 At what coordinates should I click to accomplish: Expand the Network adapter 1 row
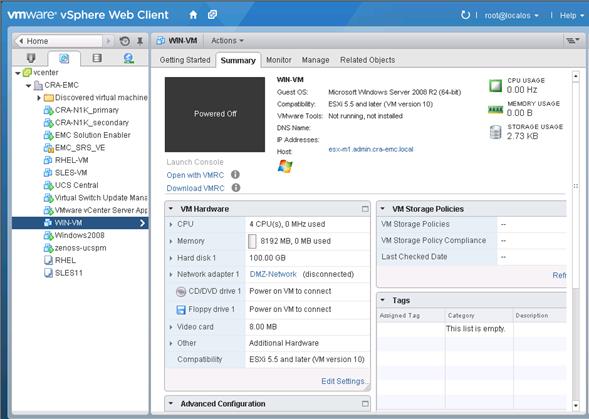pos(171,275)
